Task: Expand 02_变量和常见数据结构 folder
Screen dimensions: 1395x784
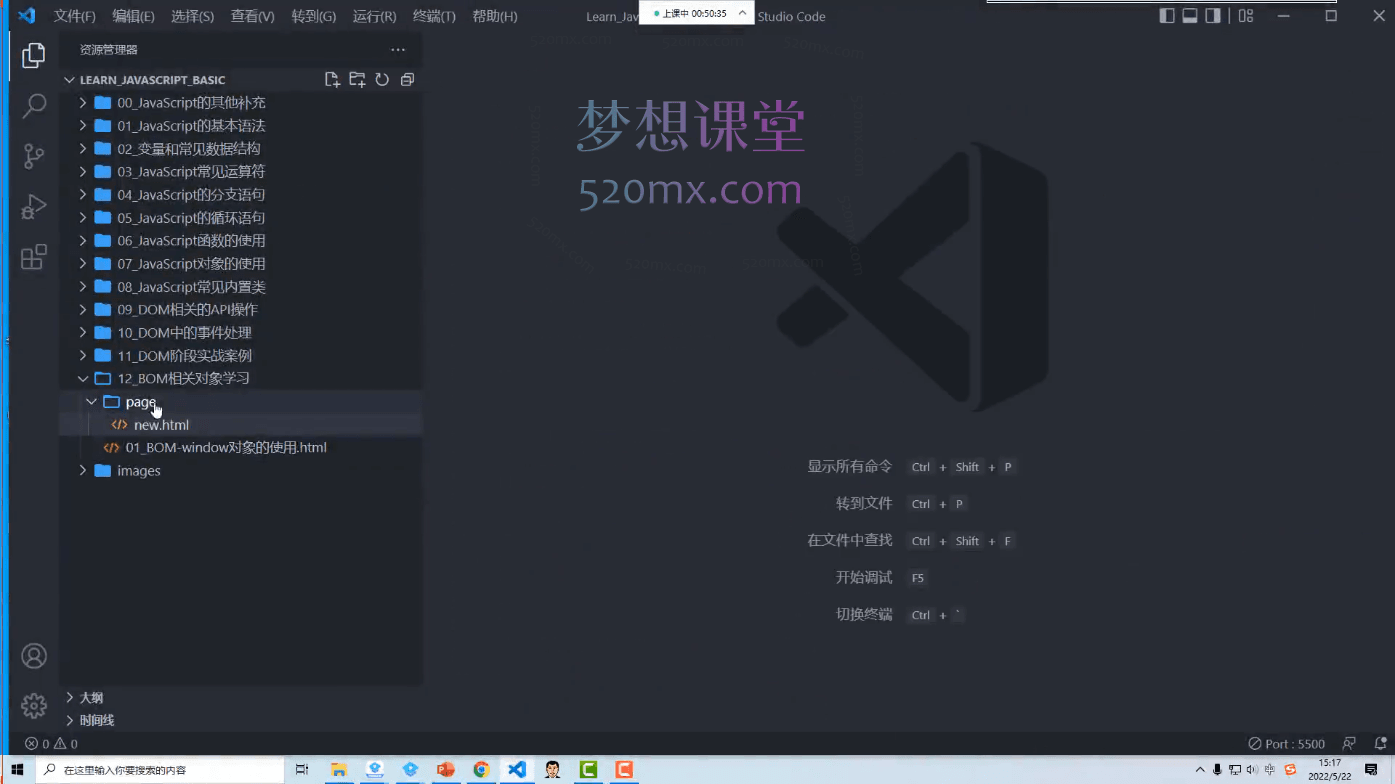Action: tap(240, 149)
